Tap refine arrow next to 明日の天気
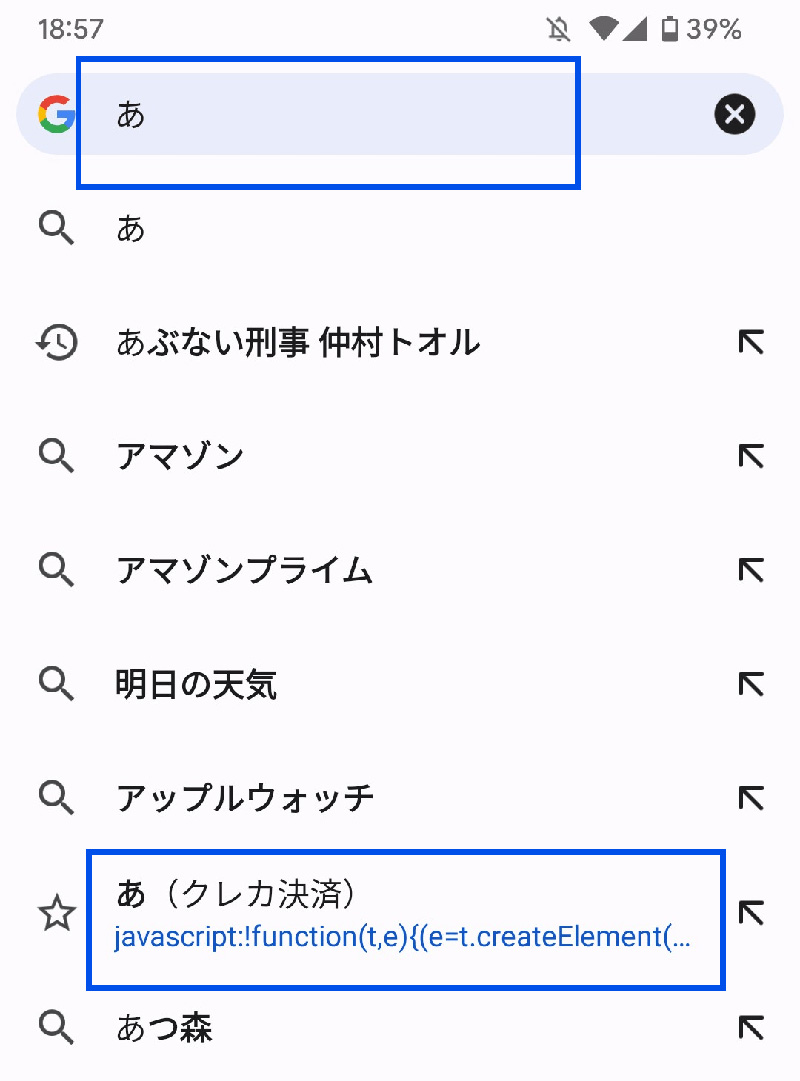 click(750, 685)
